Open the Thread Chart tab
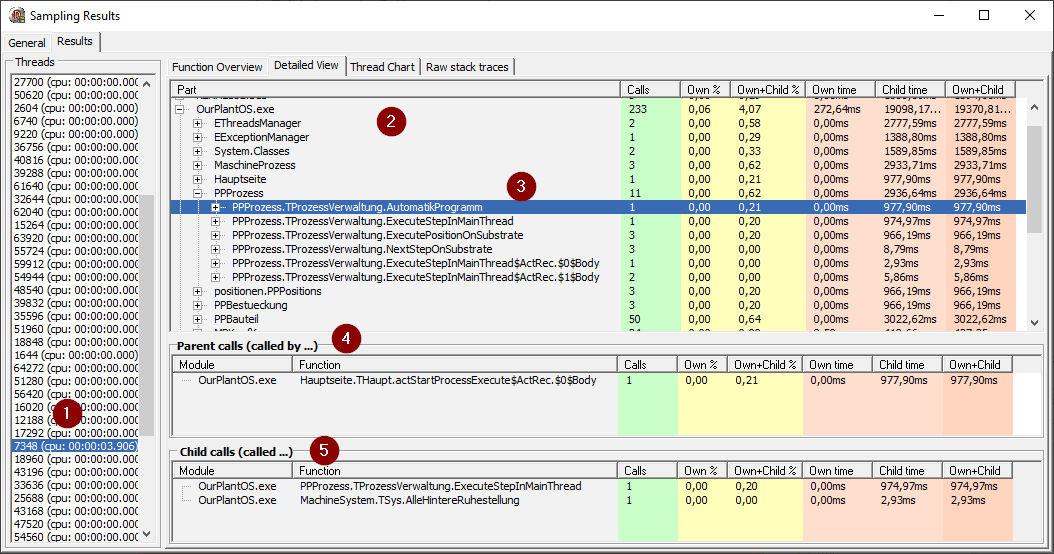Screen dimensions: 1054x554 click(382, 67)
